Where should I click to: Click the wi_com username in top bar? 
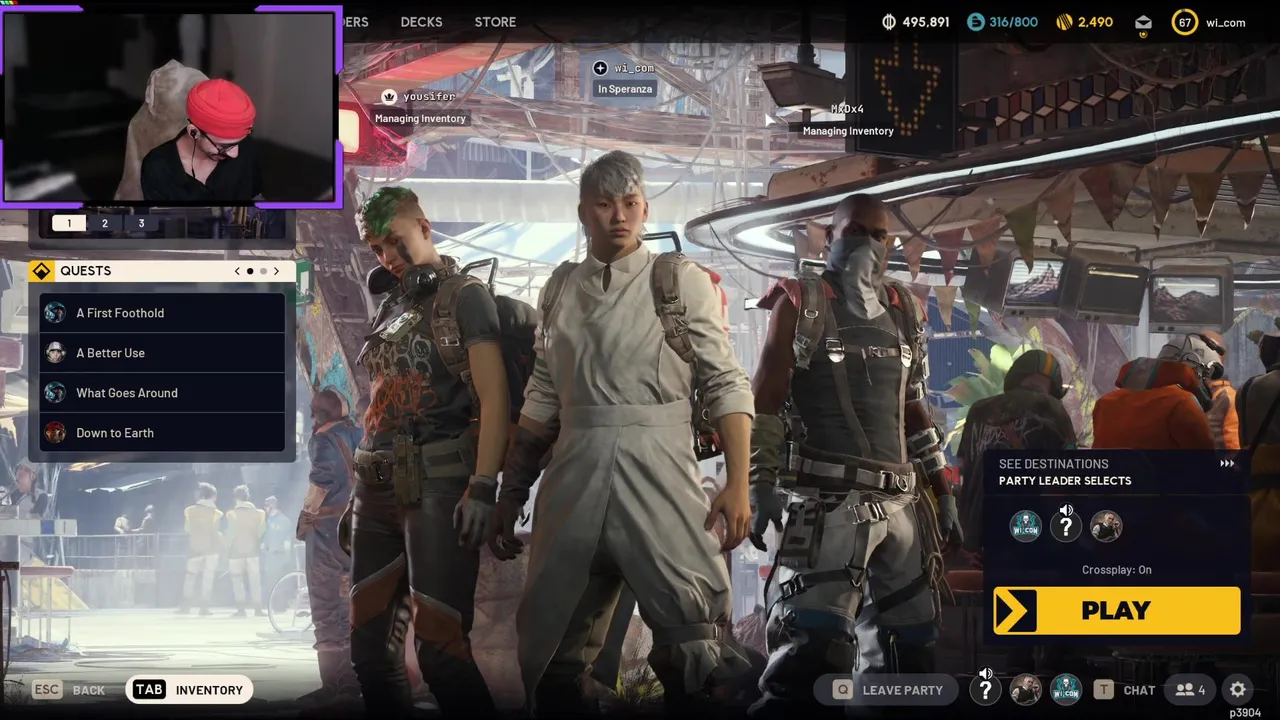[x=1226, y=22]
